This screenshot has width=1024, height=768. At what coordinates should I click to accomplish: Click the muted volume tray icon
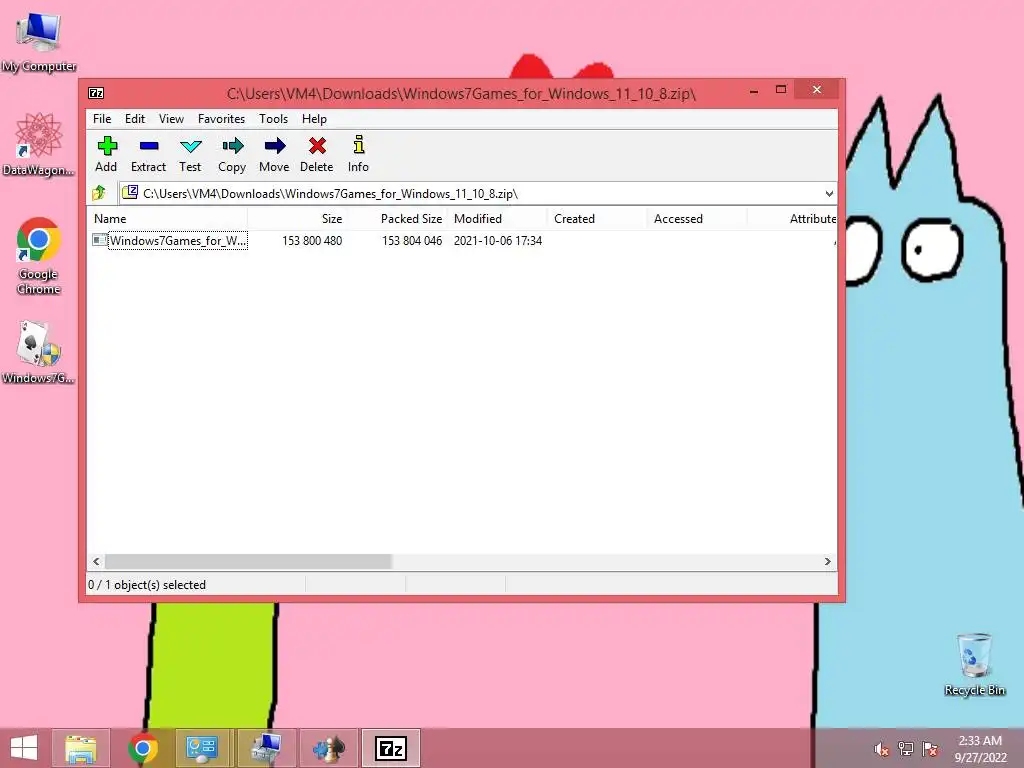[881, 749]
